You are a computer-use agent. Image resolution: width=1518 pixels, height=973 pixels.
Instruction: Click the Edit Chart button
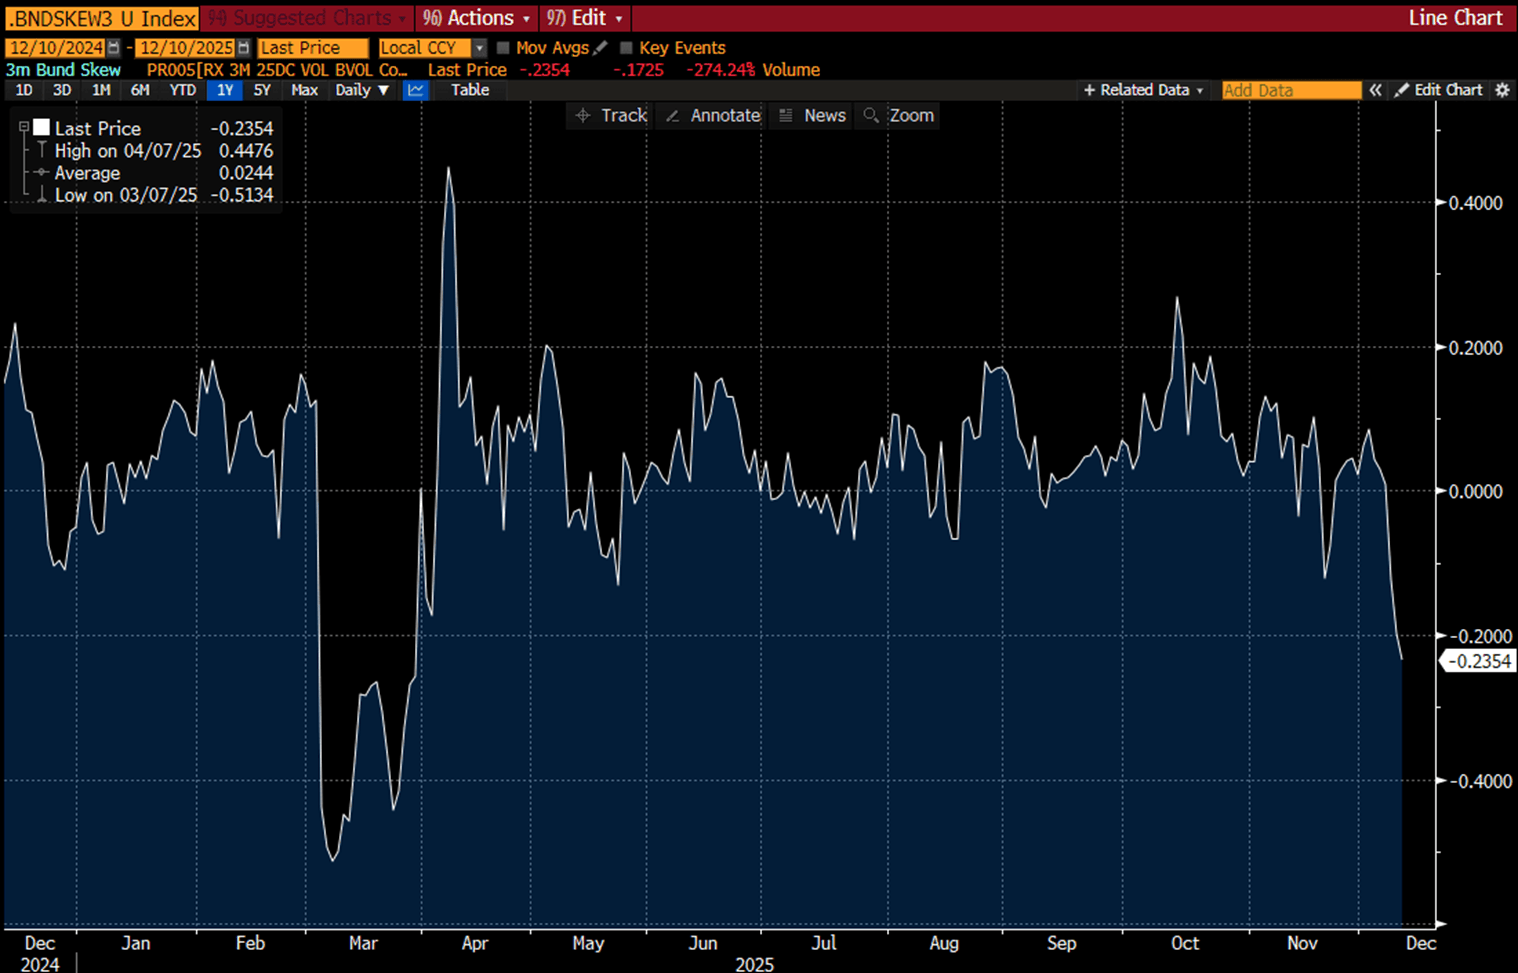pyautogui.click(x=1439, y=90)
